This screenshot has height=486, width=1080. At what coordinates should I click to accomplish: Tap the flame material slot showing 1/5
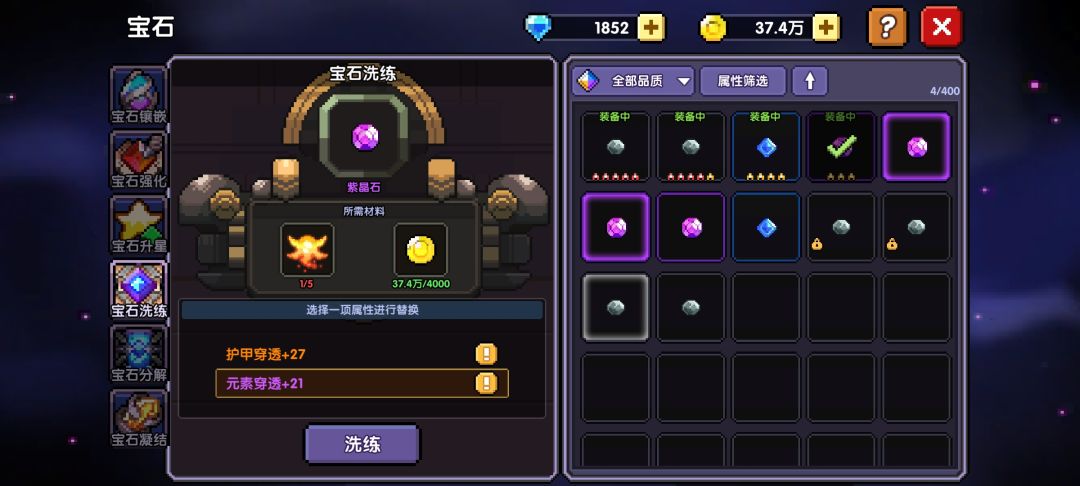307,249
